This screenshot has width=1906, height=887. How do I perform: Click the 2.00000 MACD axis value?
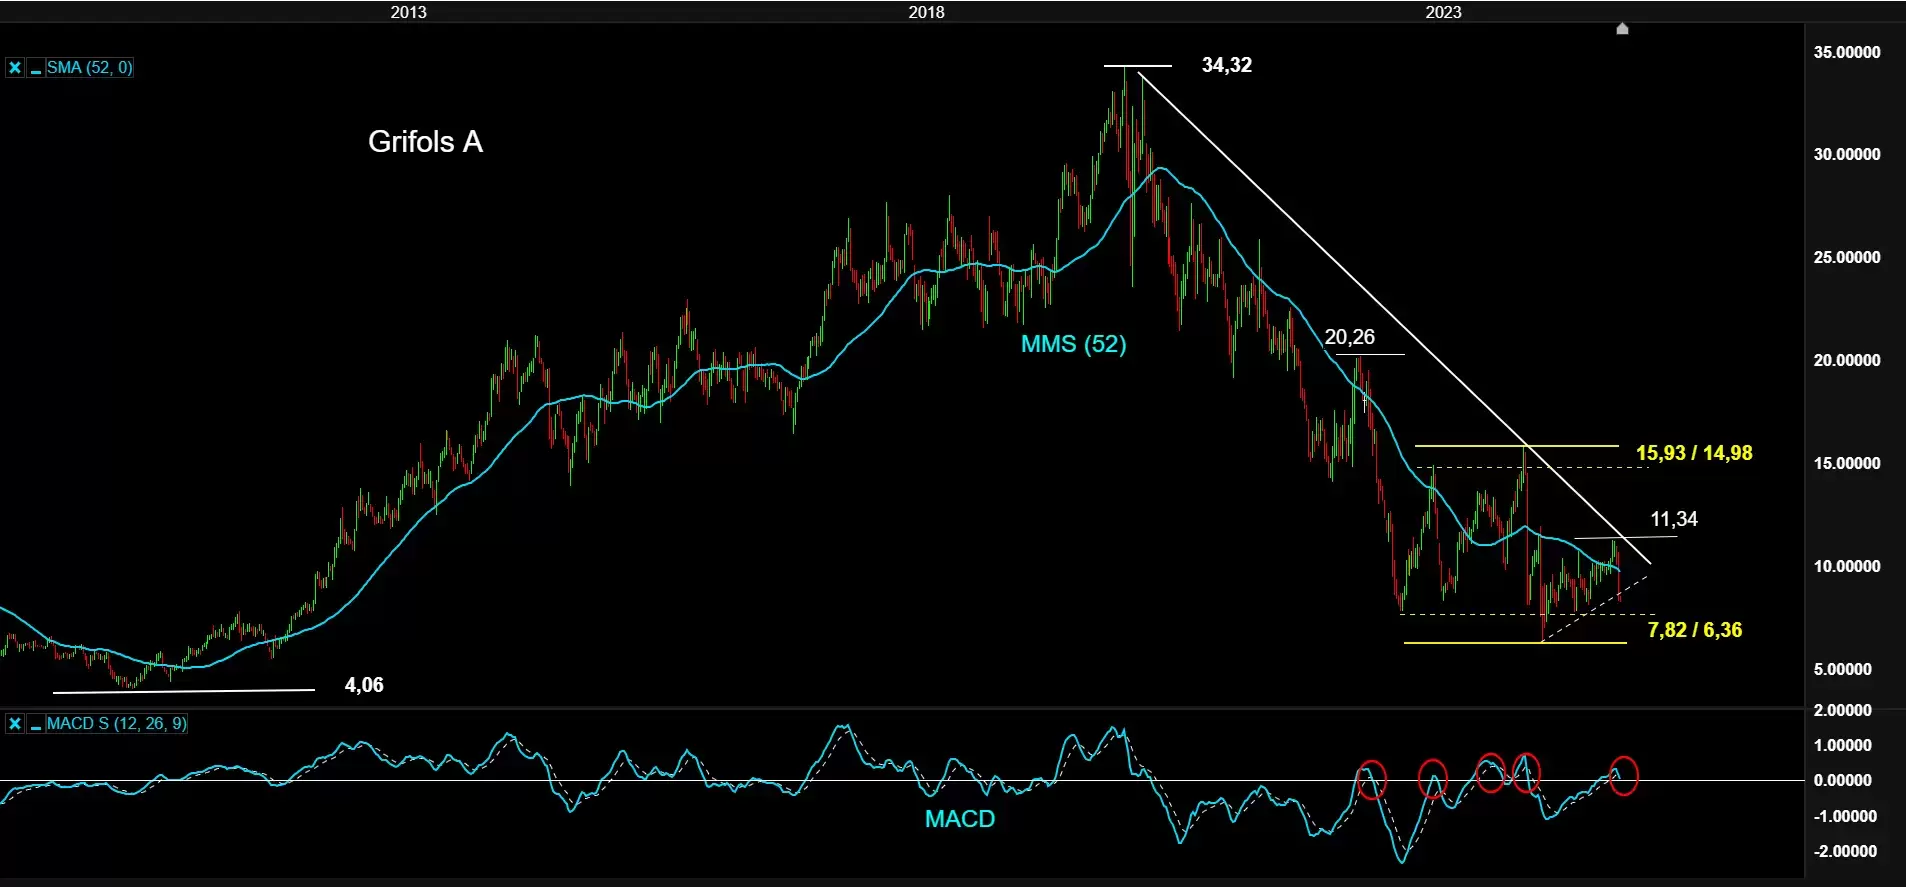(x=1843, y=710)
